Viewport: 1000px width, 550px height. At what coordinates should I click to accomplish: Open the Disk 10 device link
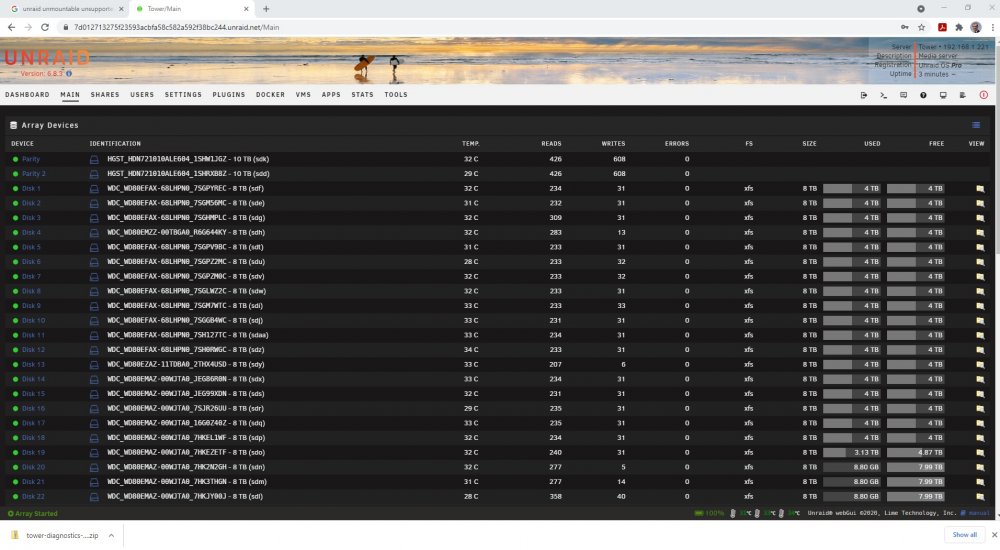(33, 321)
